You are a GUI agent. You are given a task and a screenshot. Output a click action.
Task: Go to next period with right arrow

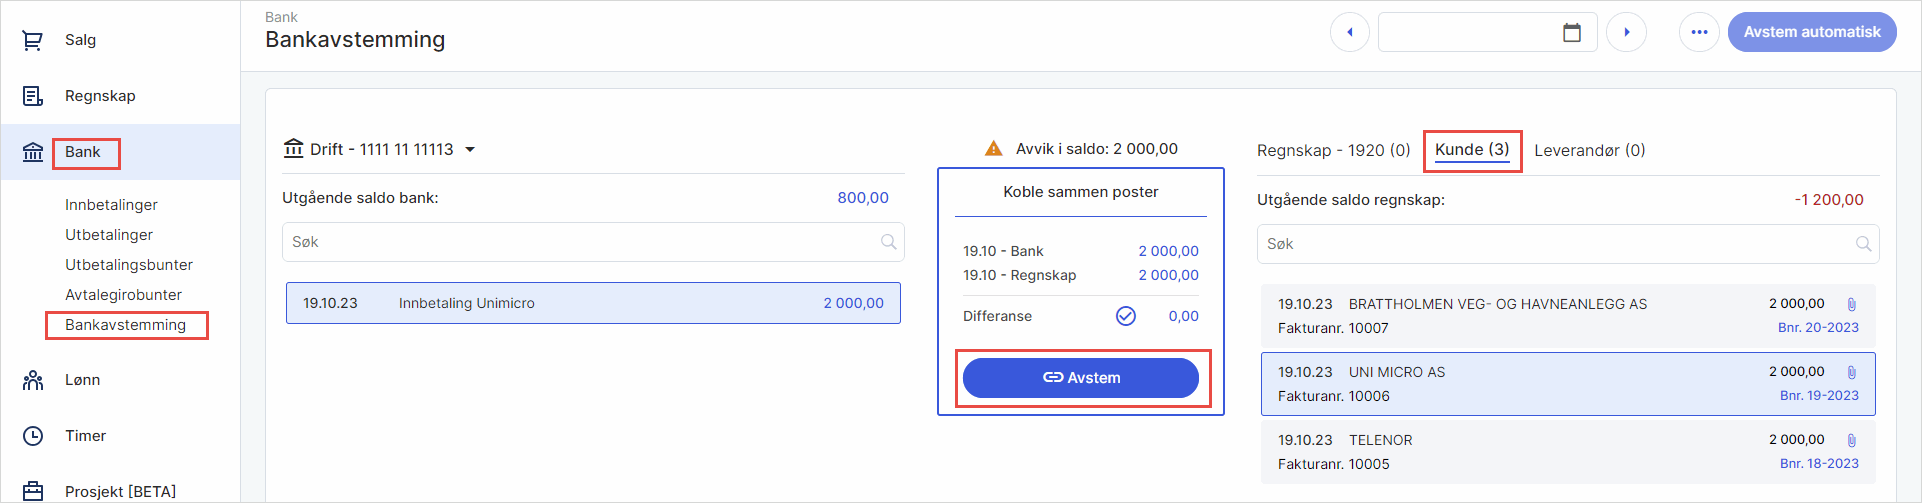pos(1626,33)
